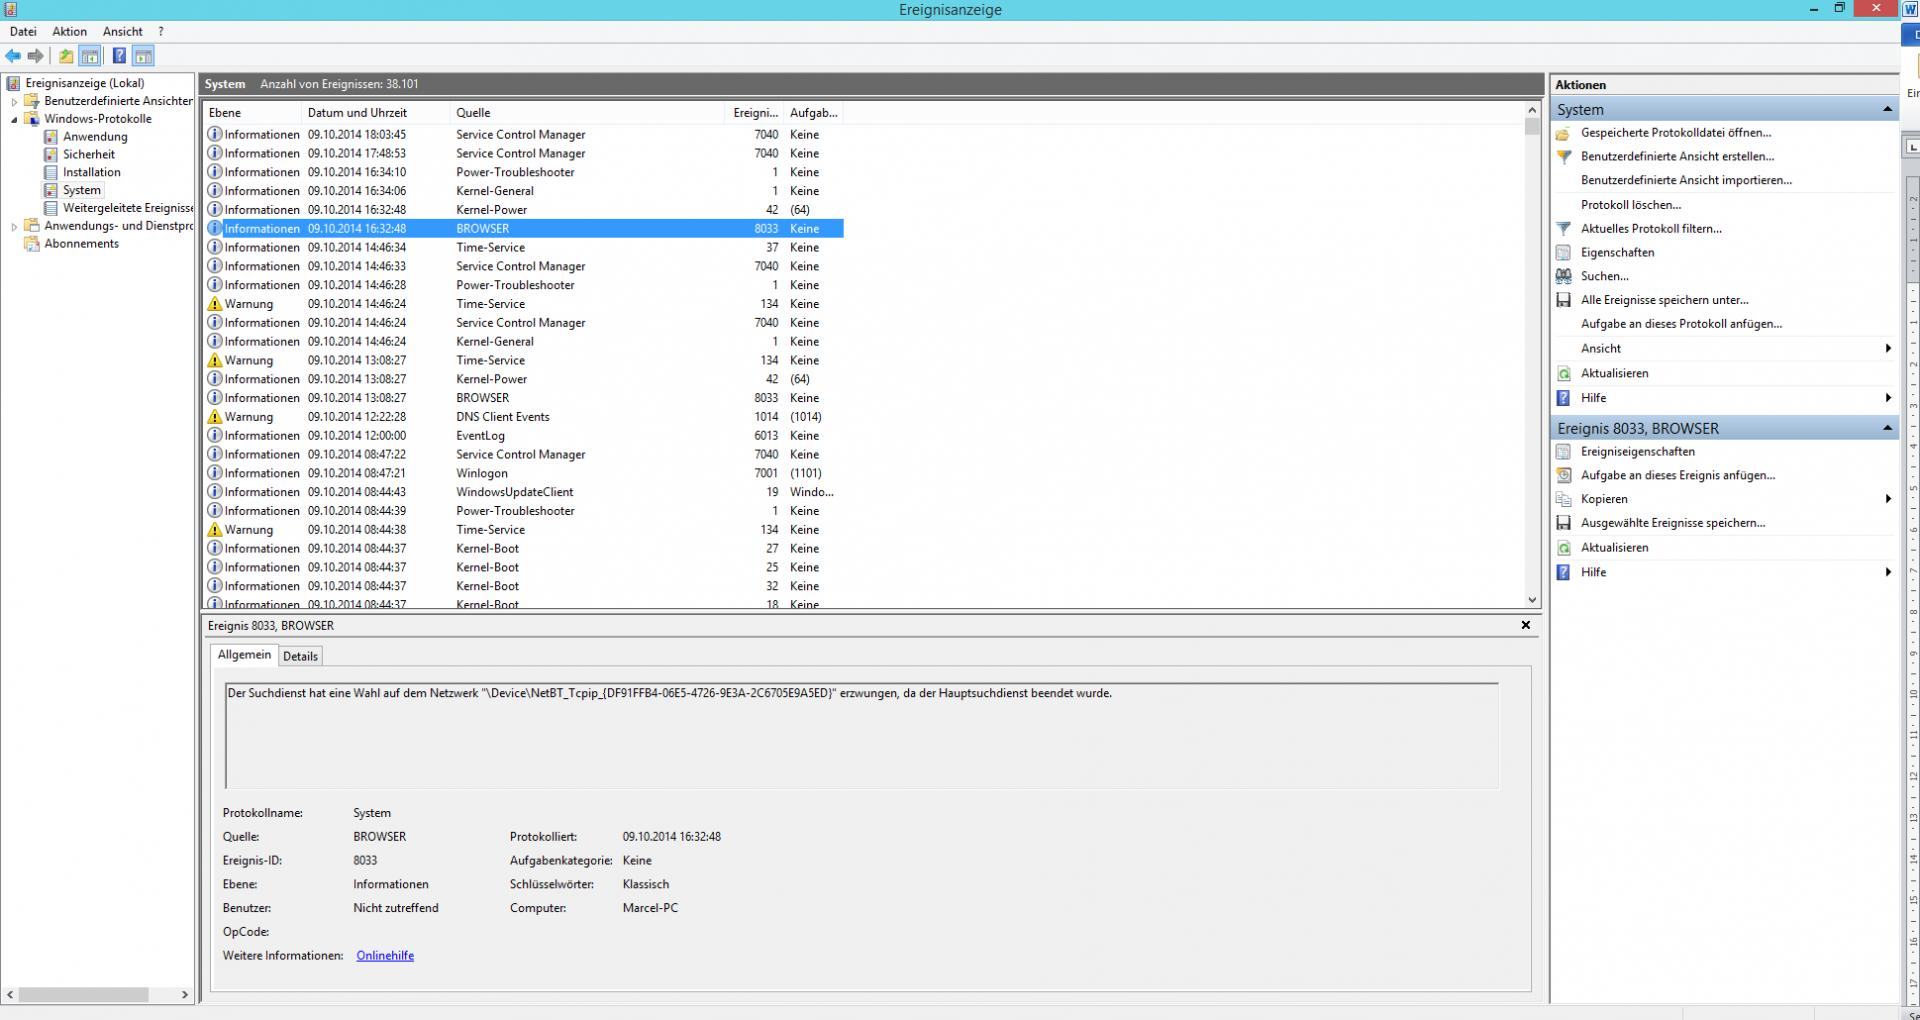1920x1020 pixels.
Task: Click the disk icon for Alle Ereignisse speichern
Action: (1564, 300)
